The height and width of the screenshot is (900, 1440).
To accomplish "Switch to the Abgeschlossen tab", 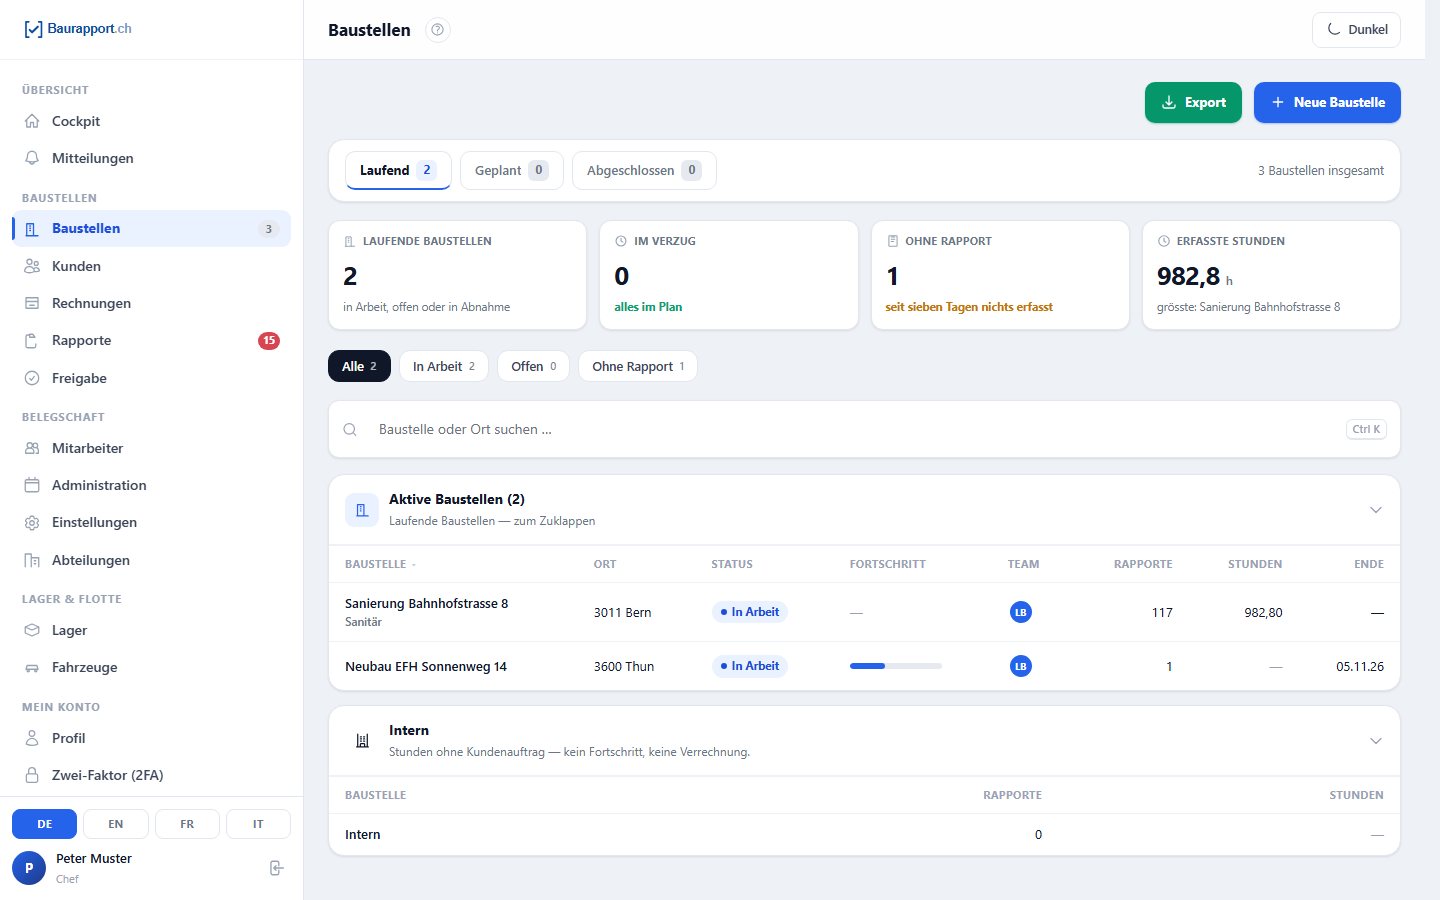I will point(644,170).
